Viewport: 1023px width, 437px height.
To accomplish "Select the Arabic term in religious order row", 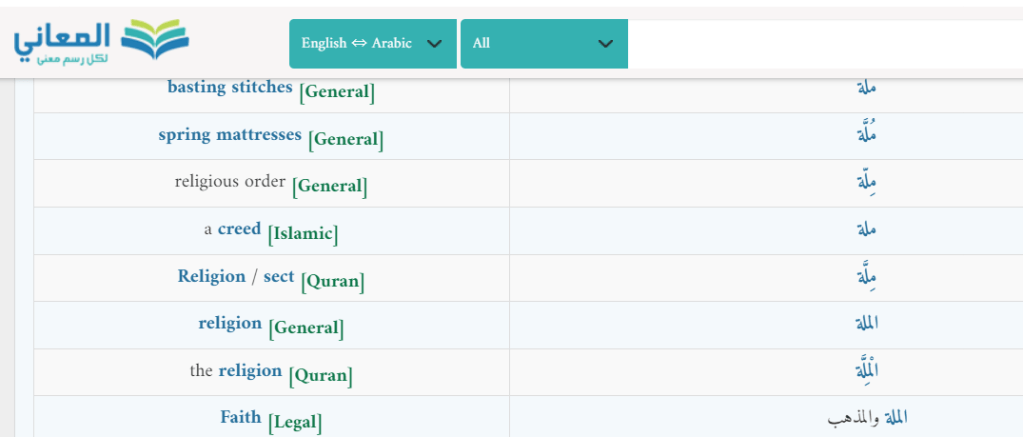I will [x=866, y=182].
